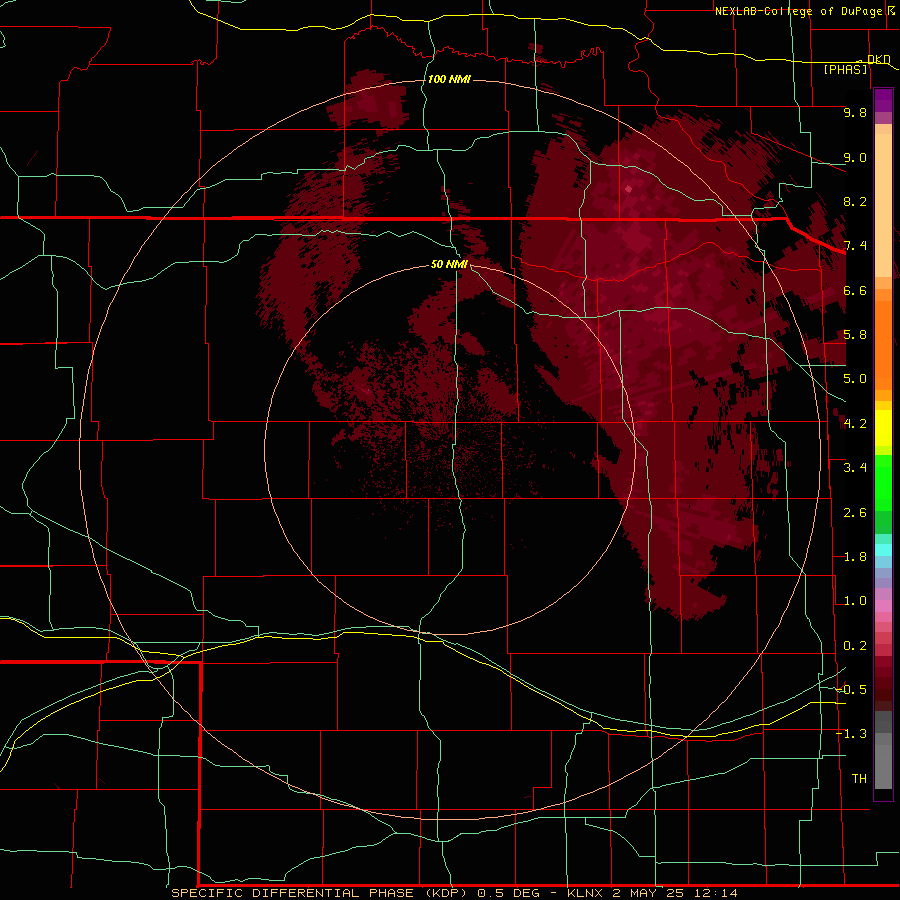900x900 pixels.
Task: Click the 1.8 value on the color scale
Action: click(855, 557)
